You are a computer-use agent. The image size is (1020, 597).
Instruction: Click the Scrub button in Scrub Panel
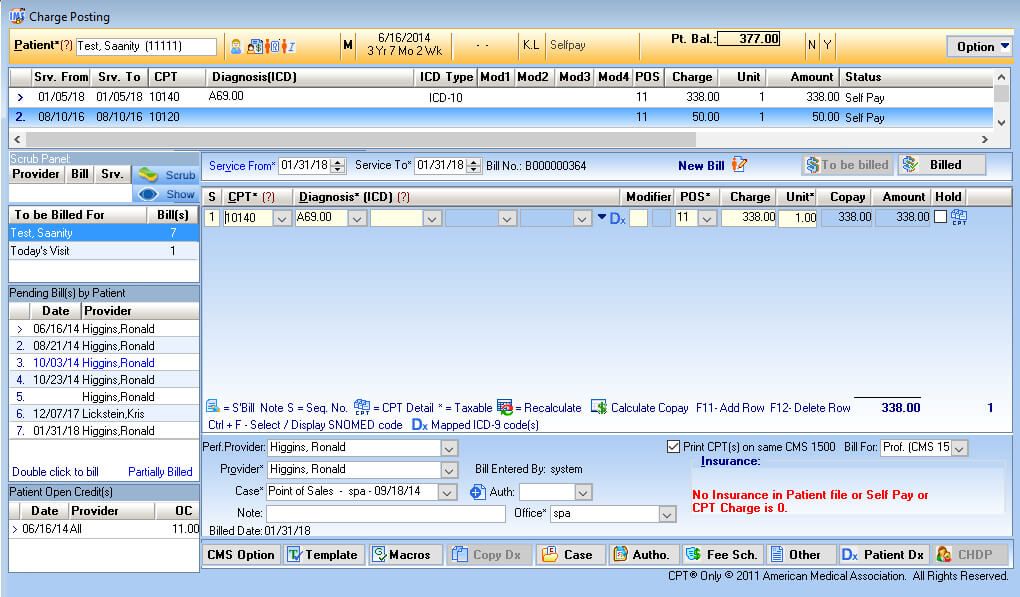click(x=167, y=175)
